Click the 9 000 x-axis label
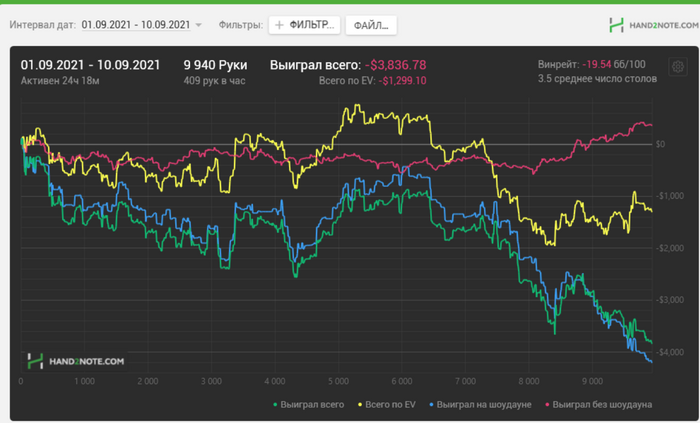The image size is (700, 423). (592, 382)
